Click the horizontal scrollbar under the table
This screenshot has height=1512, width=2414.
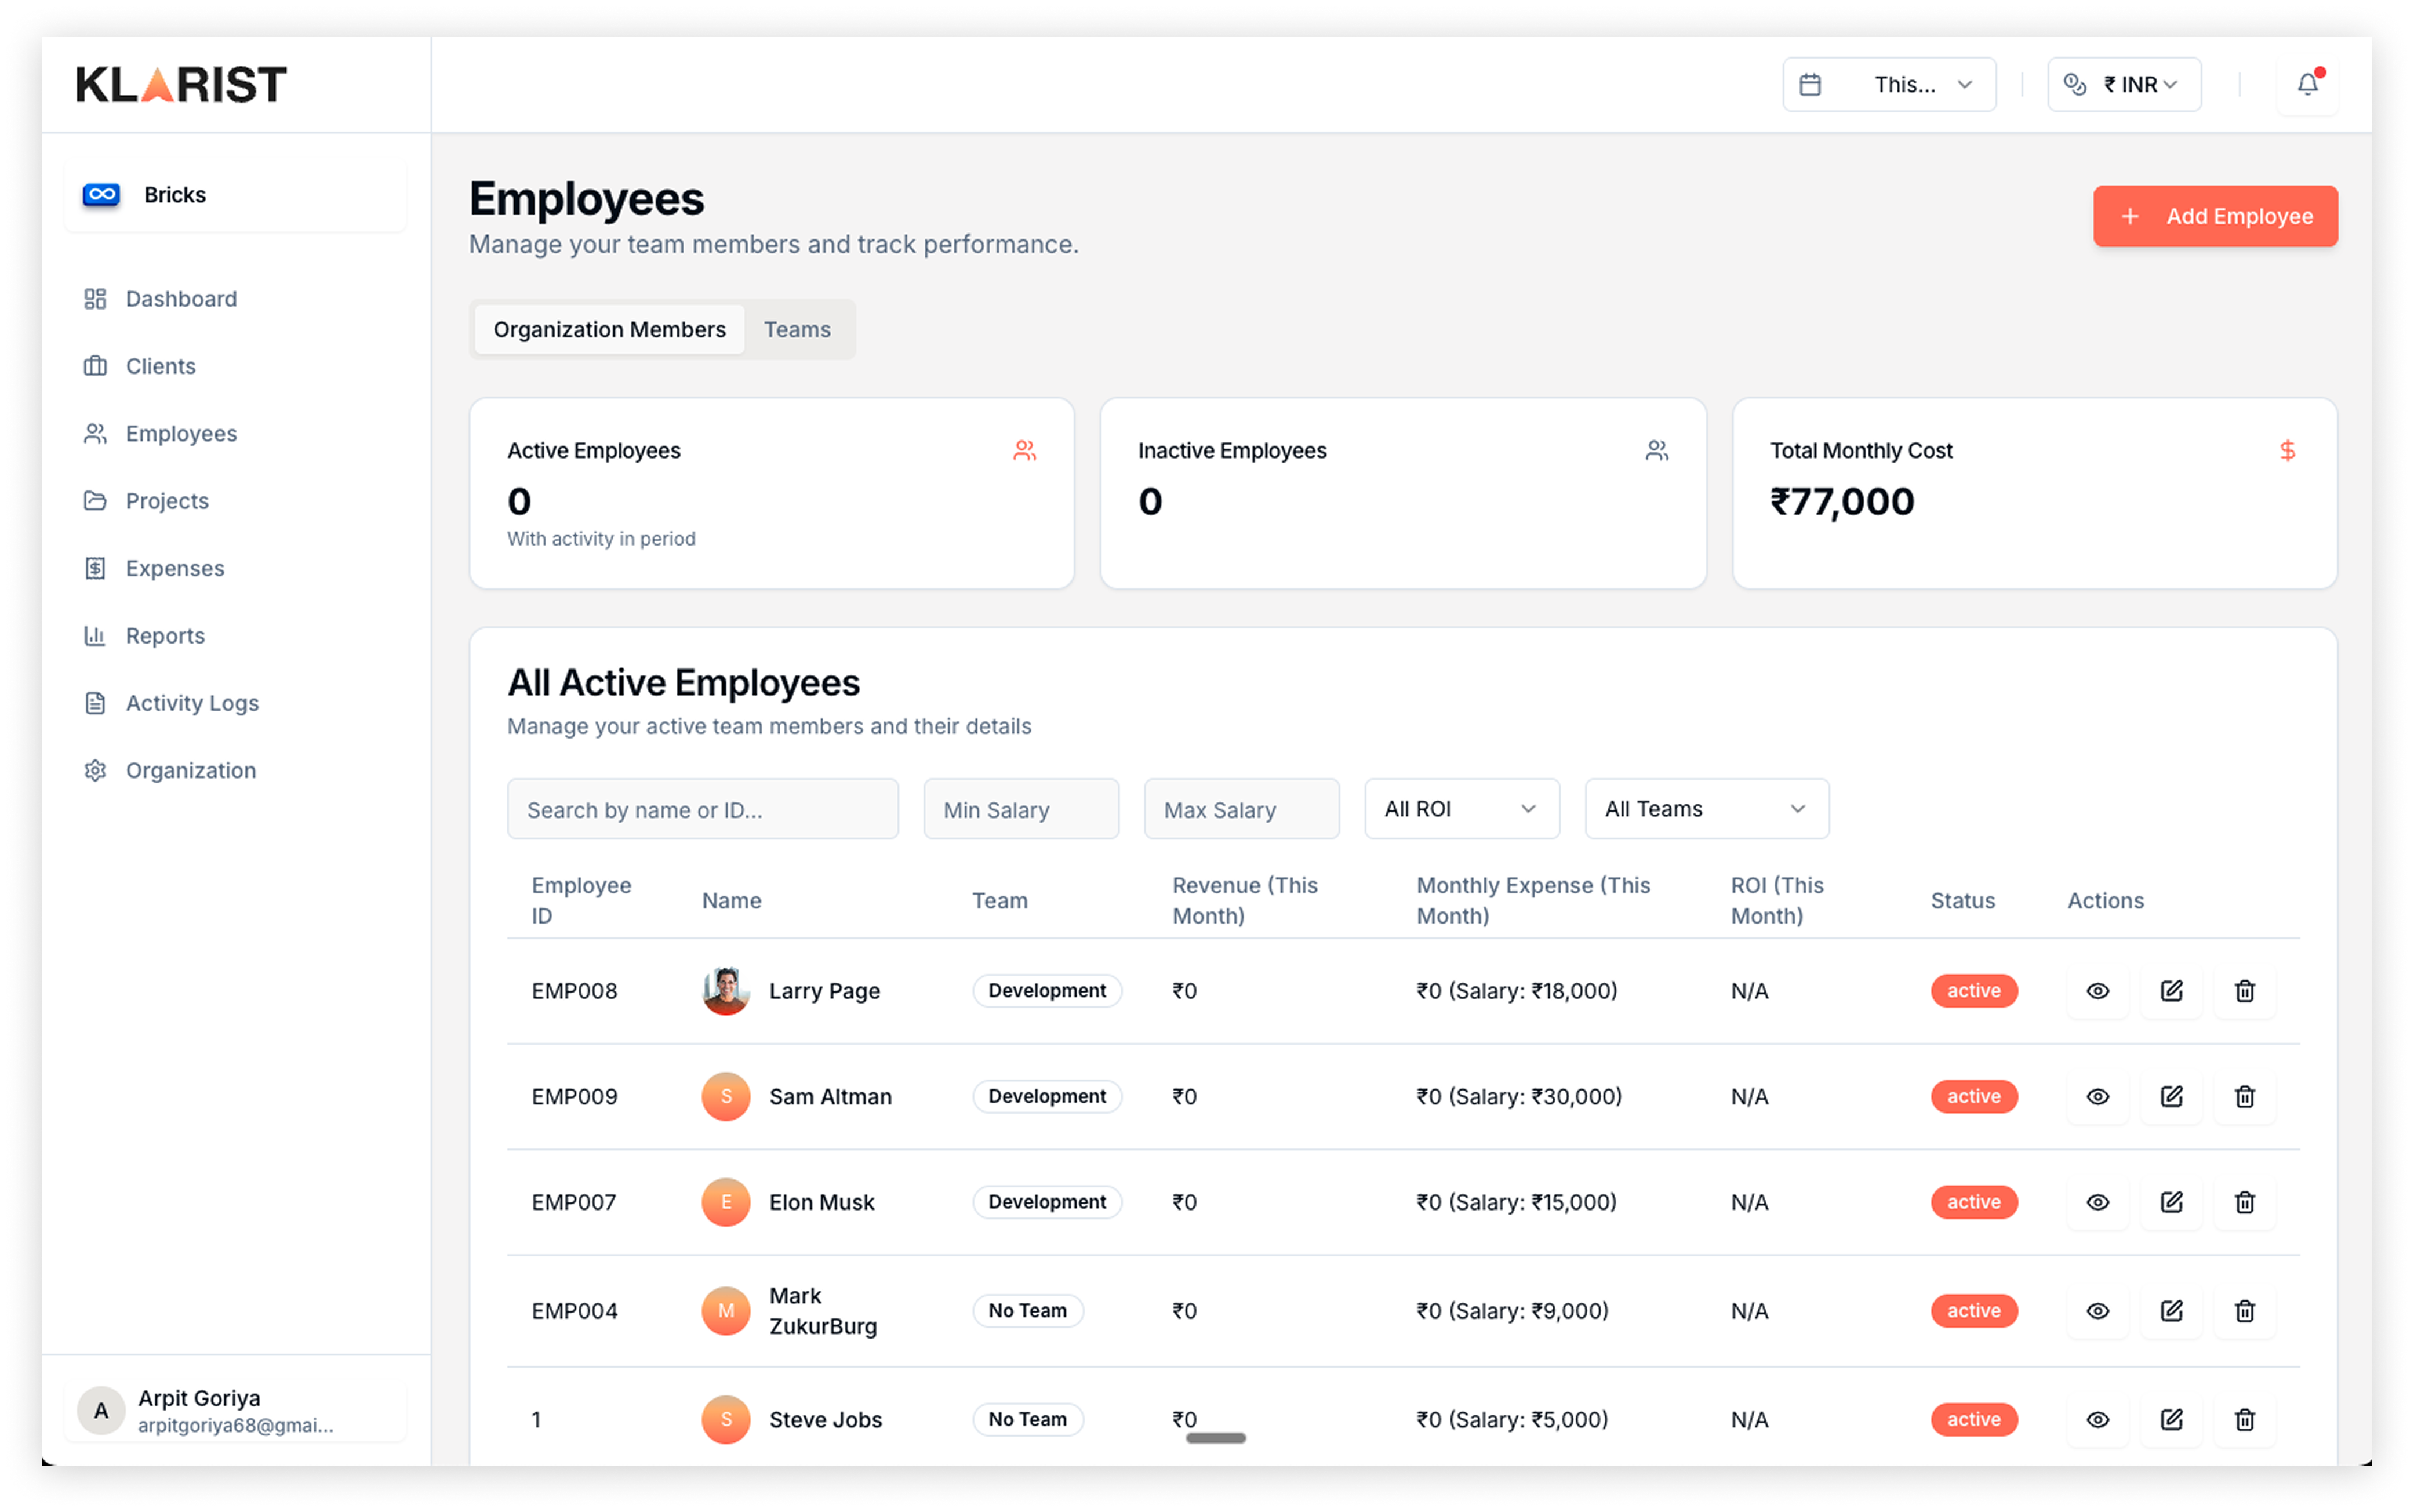(1215, 1439)
